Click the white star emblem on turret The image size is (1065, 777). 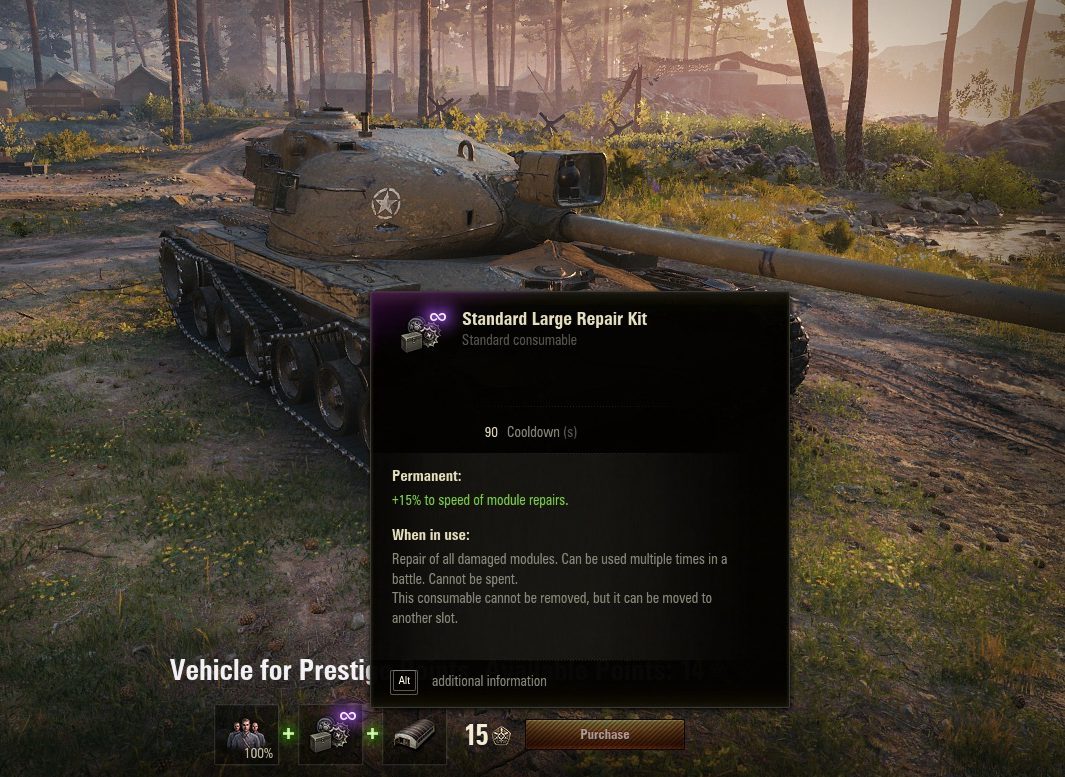(386, 203)
